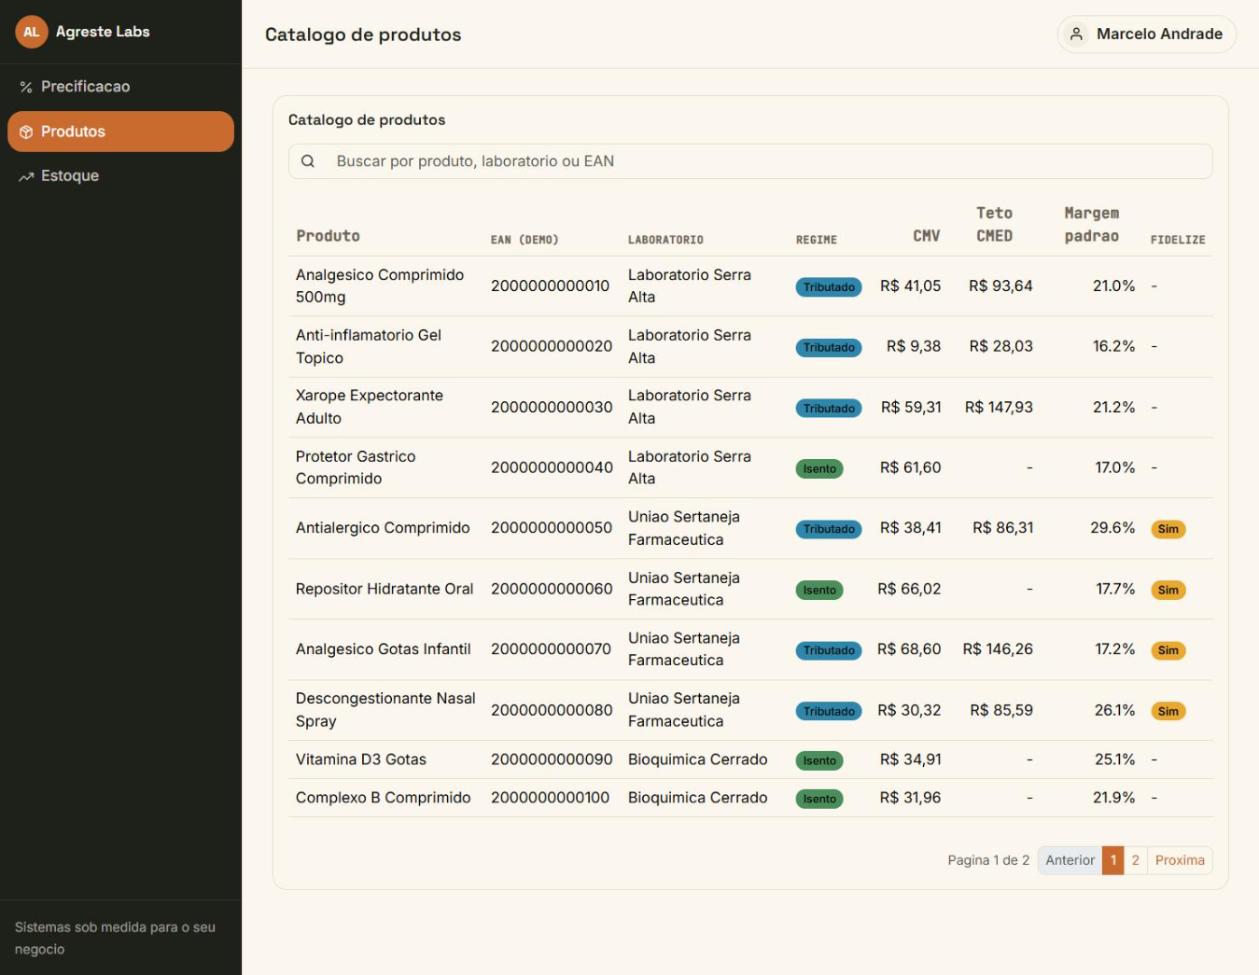Click the box icon beside Produtos

pyautogui.click(x=26, y=132)
